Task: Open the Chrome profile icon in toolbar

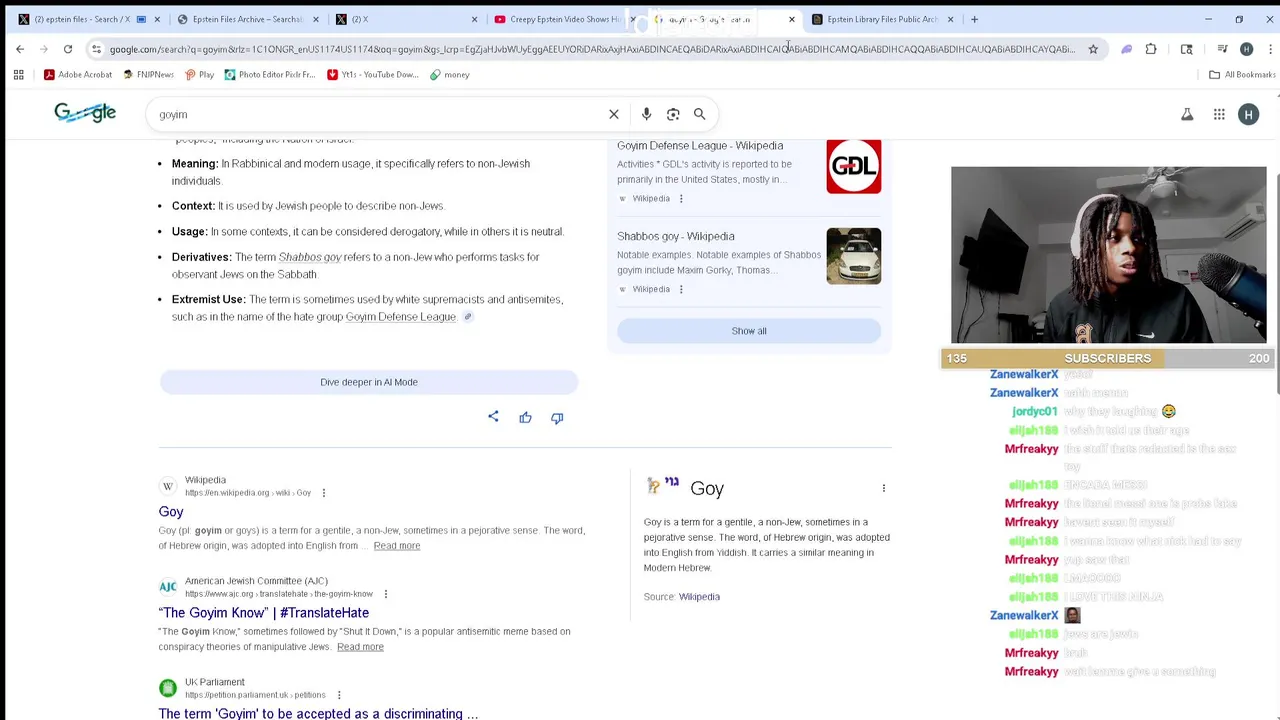Action: click(x=1246, y=49)
